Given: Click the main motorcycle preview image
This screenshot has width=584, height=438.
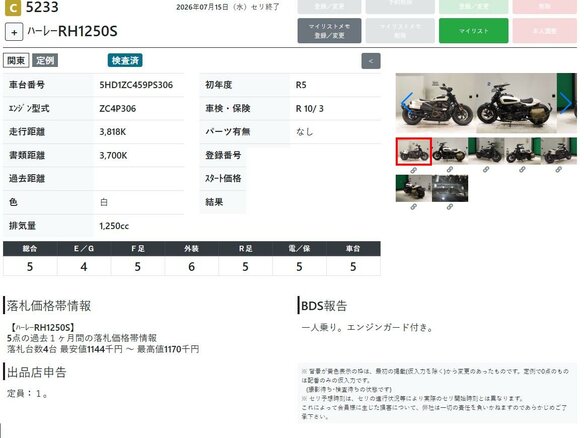Looking at the screenshot, I should (486, 103).
